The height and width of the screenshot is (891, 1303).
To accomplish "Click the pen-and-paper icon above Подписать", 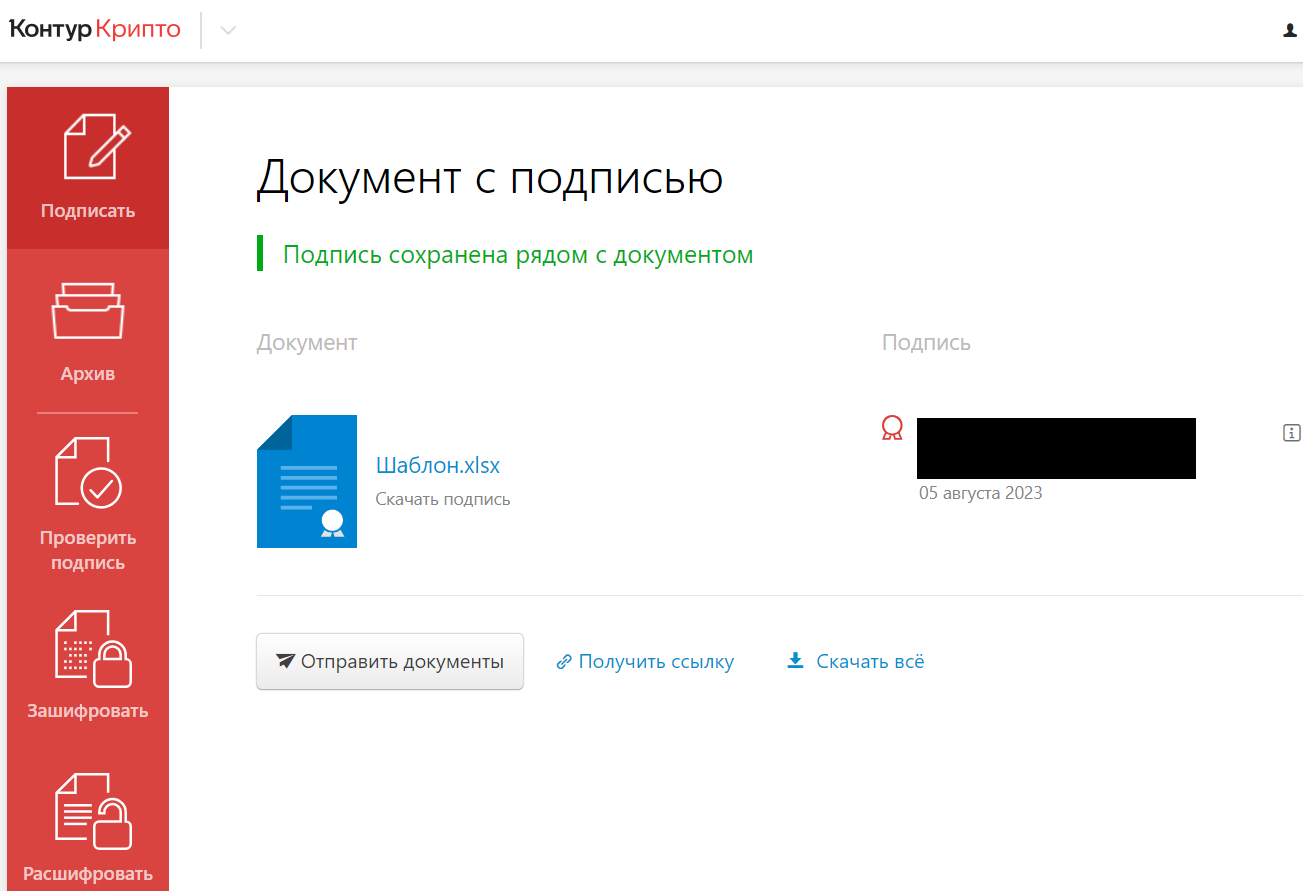I will pos(96,148).
